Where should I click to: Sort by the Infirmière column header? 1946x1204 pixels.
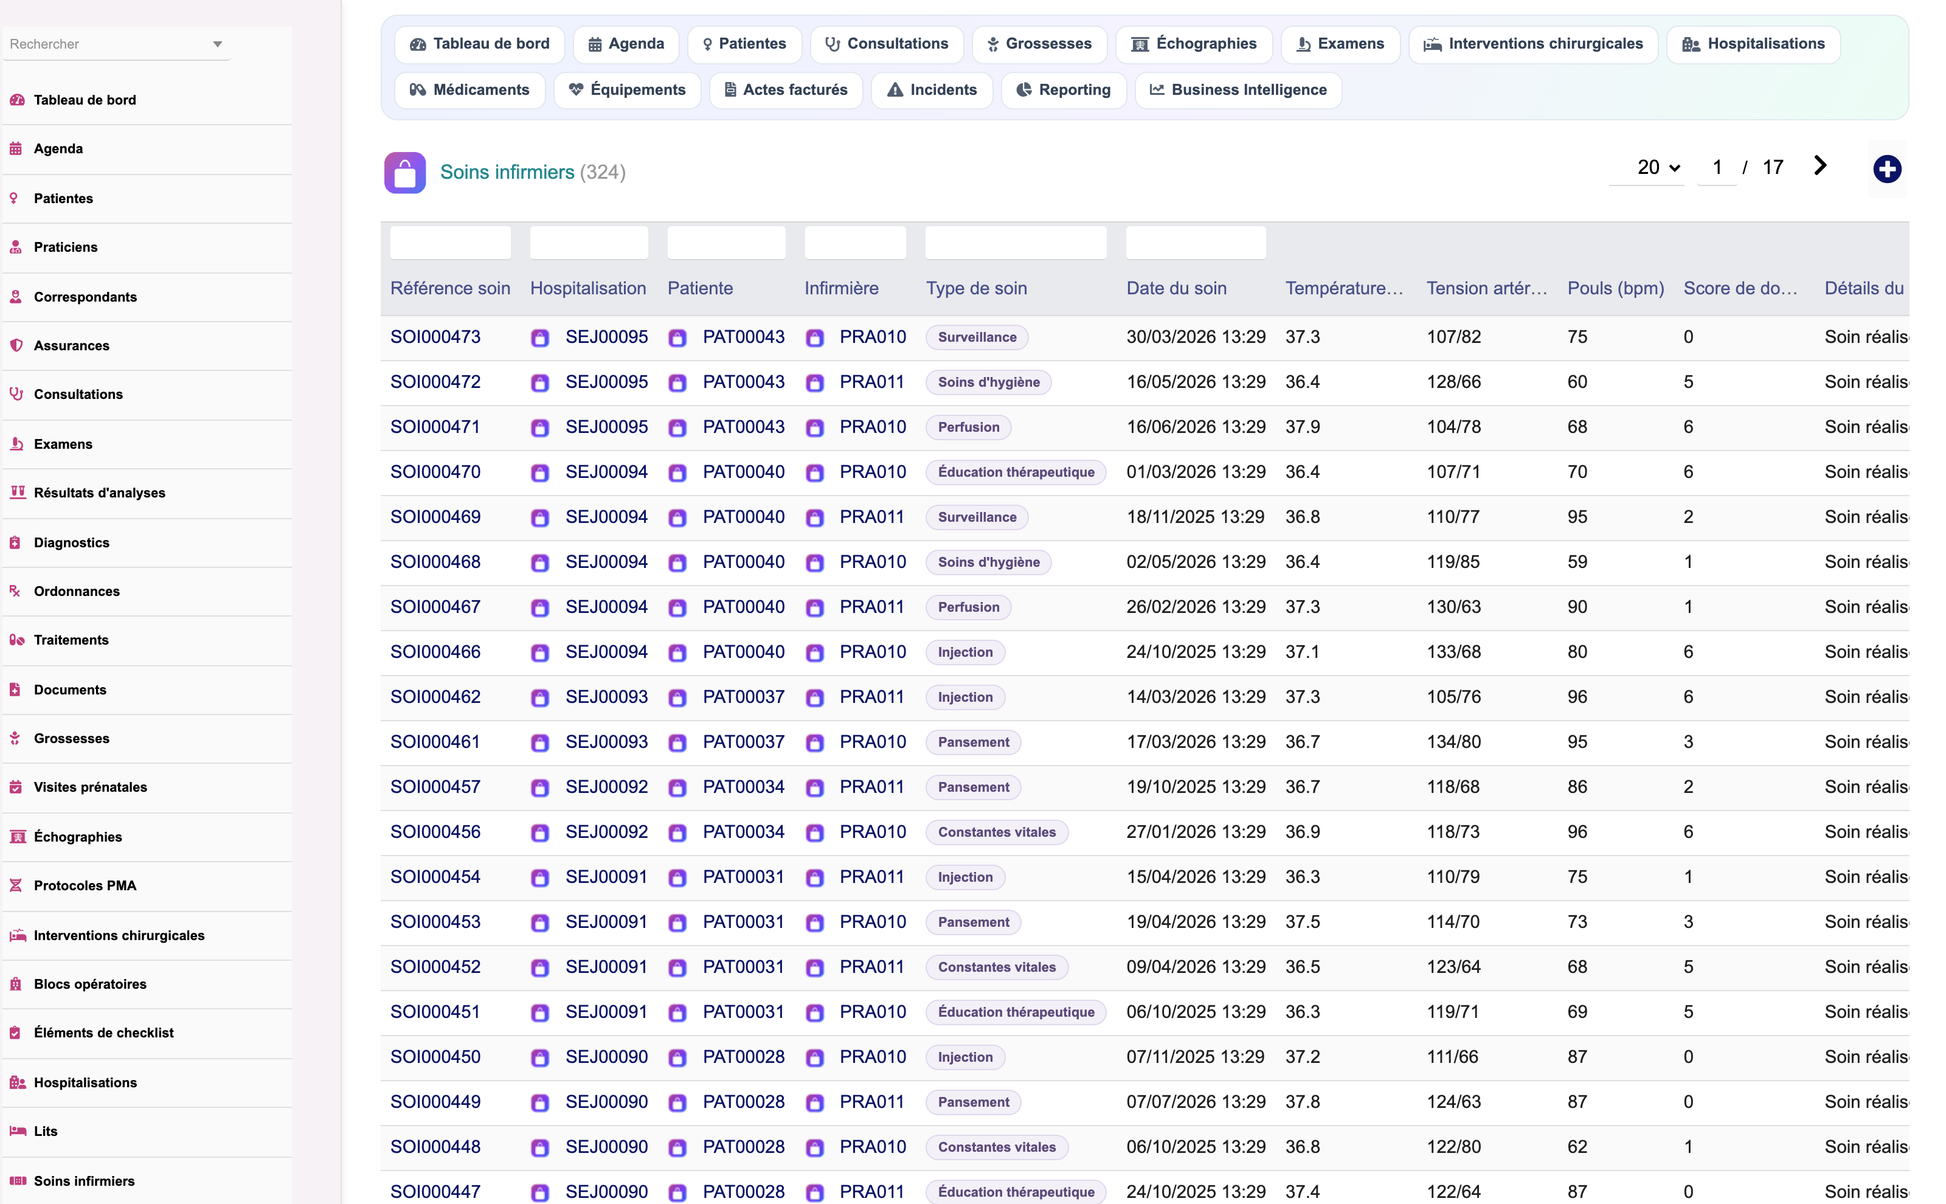click(841, 288)
